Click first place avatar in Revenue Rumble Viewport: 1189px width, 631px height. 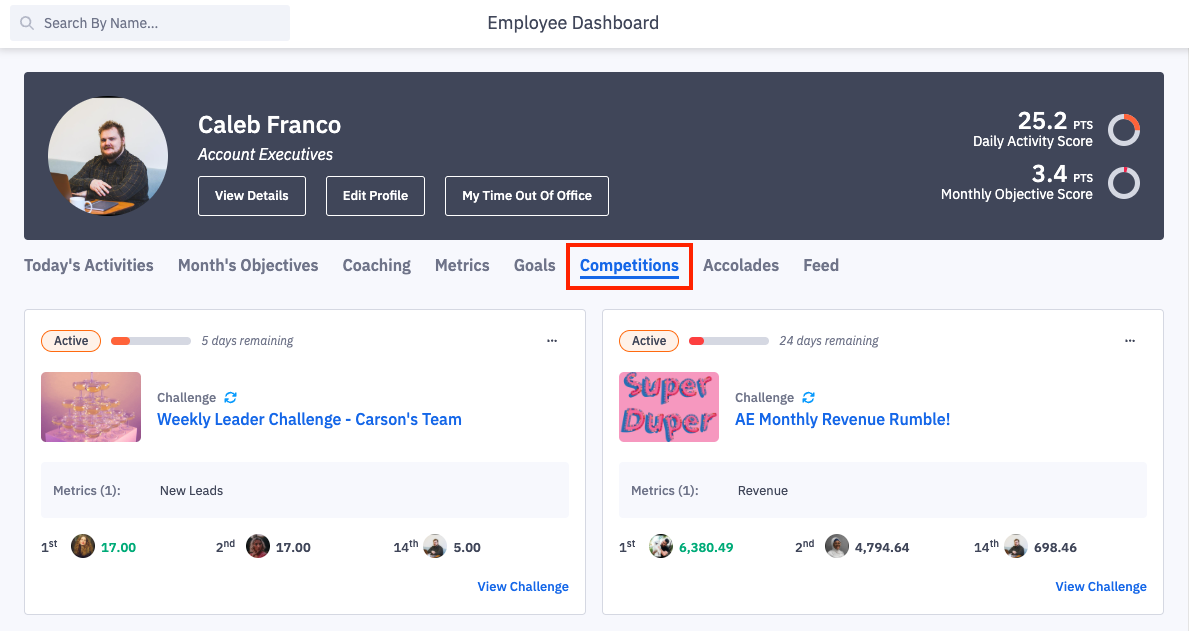(661, 546)
